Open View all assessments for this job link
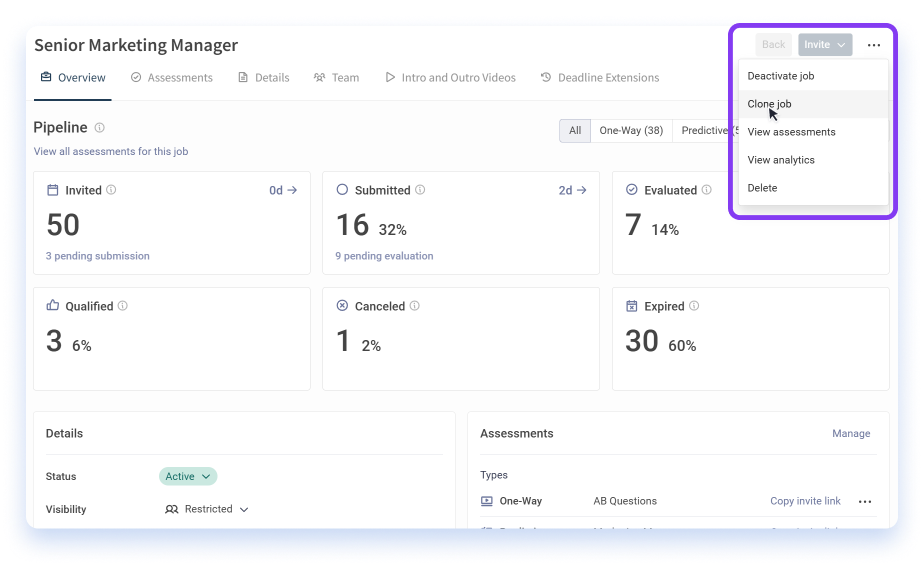924x563 pixels. (x=111, y=152)
